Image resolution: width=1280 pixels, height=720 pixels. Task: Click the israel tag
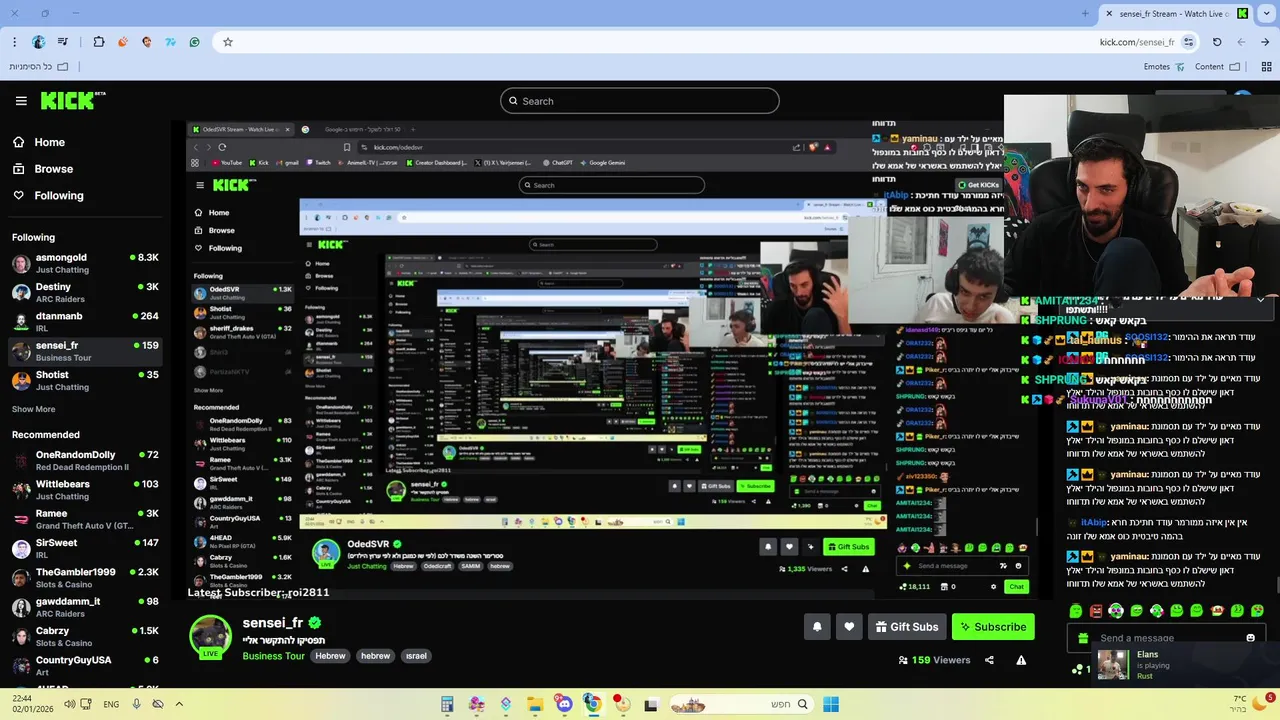[x=416, y=656]
